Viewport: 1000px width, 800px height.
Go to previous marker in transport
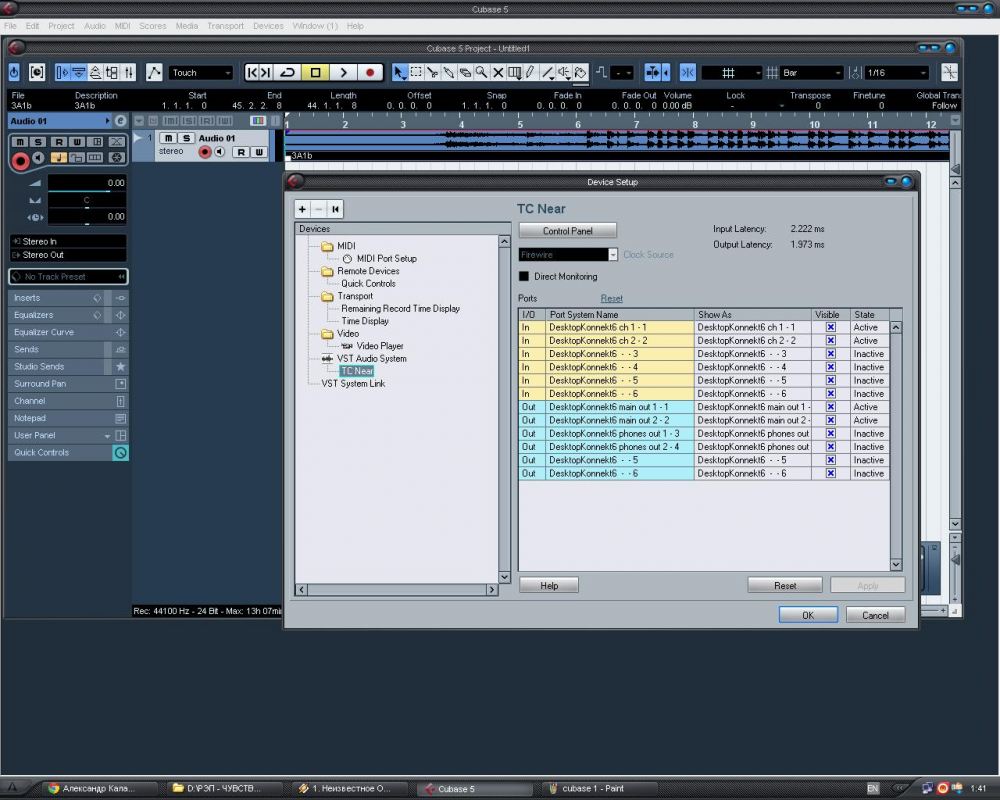pyautogui.click(x=252, y=73)
